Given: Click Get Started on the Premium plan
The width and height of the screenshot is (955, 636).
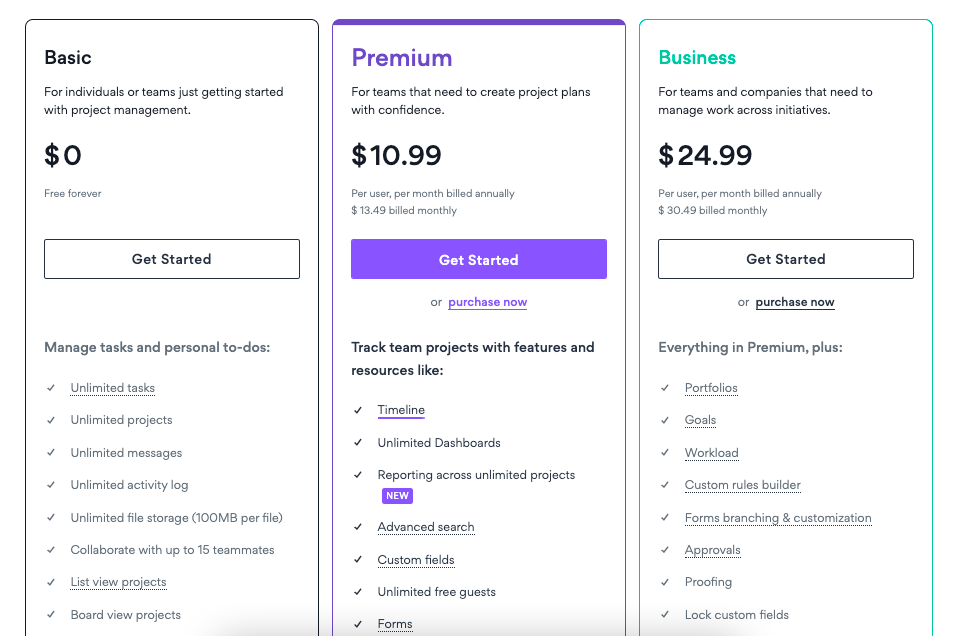Looking at the screenshot, I should pos(478,258).
